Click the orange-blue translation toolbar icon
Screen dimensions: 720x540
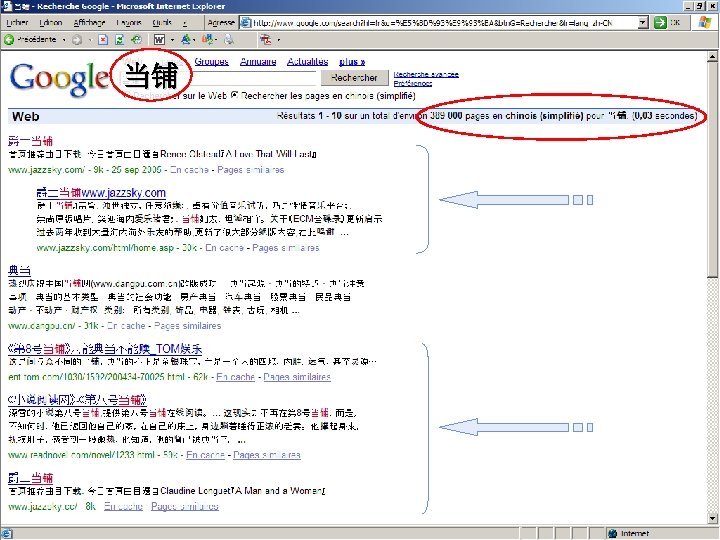pyautogui.click(x=208, y=40)
